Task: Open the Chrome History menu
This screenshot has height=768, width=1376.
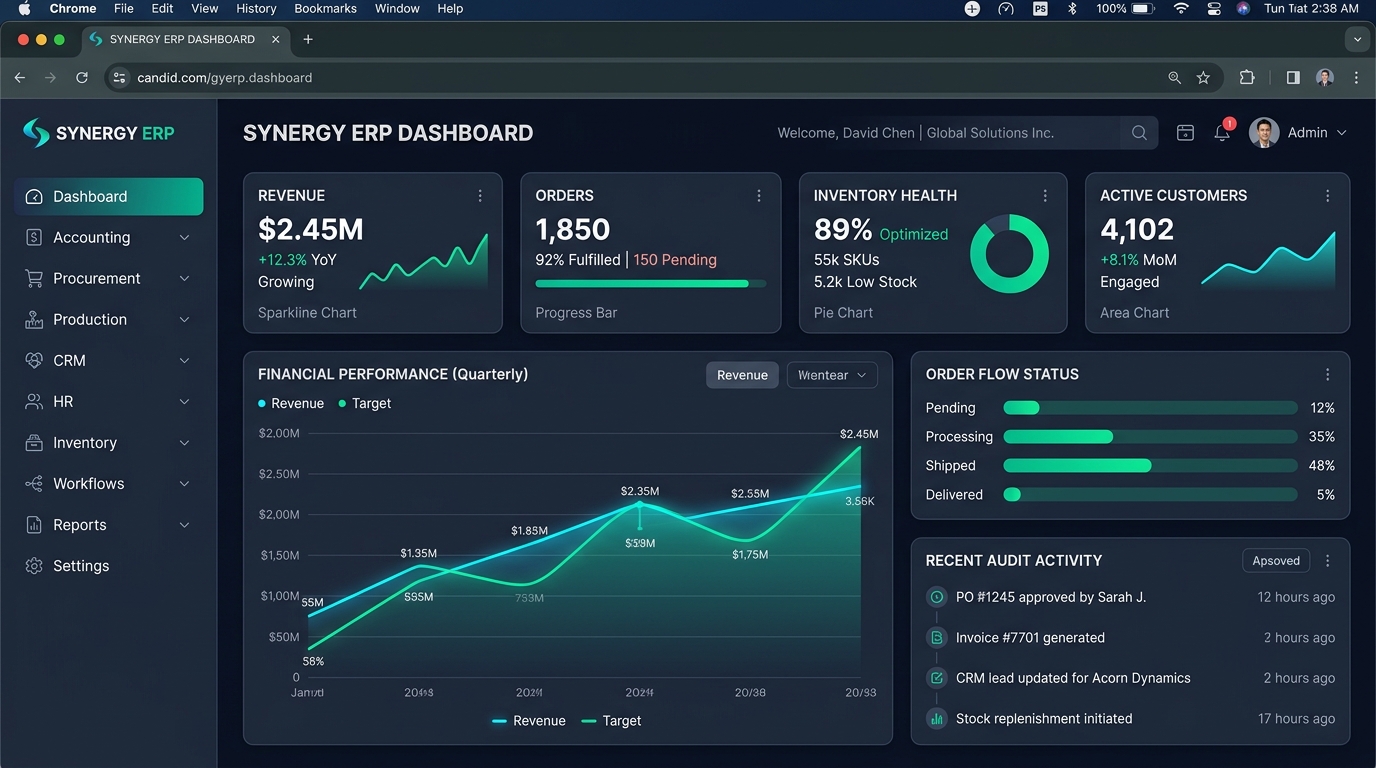Action: [256, 8]
